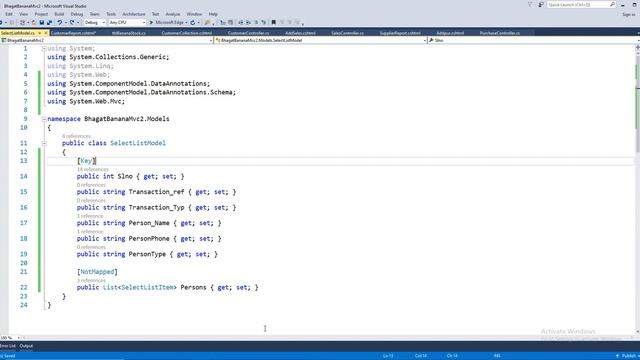The image size is (640, 360).
Task: Click the notifications flag icon
Action: point(530,4)
